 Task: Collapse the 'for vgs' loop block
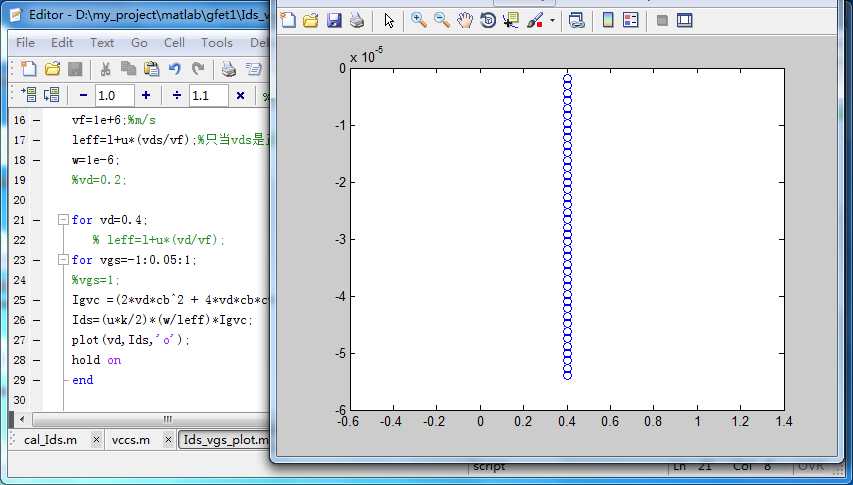coord(62,259)
